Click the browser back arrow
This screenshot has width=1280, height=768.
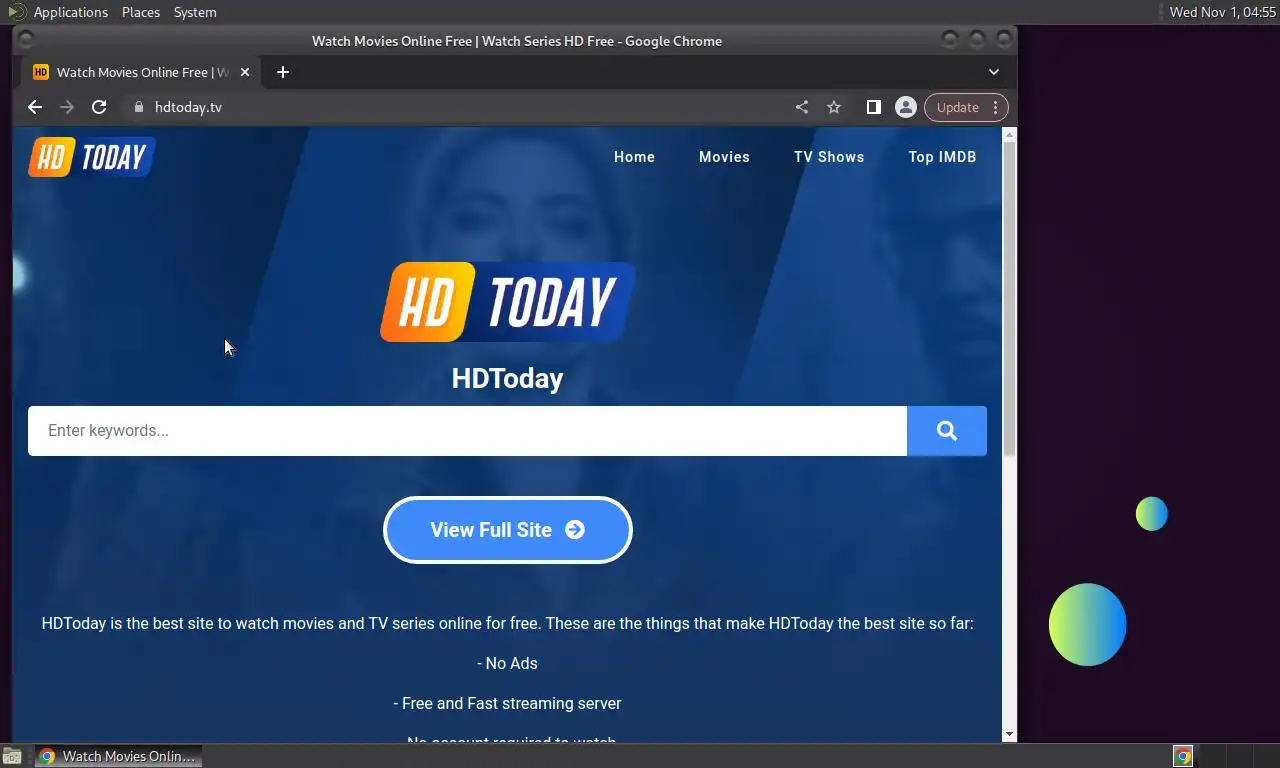click(35, 107)
